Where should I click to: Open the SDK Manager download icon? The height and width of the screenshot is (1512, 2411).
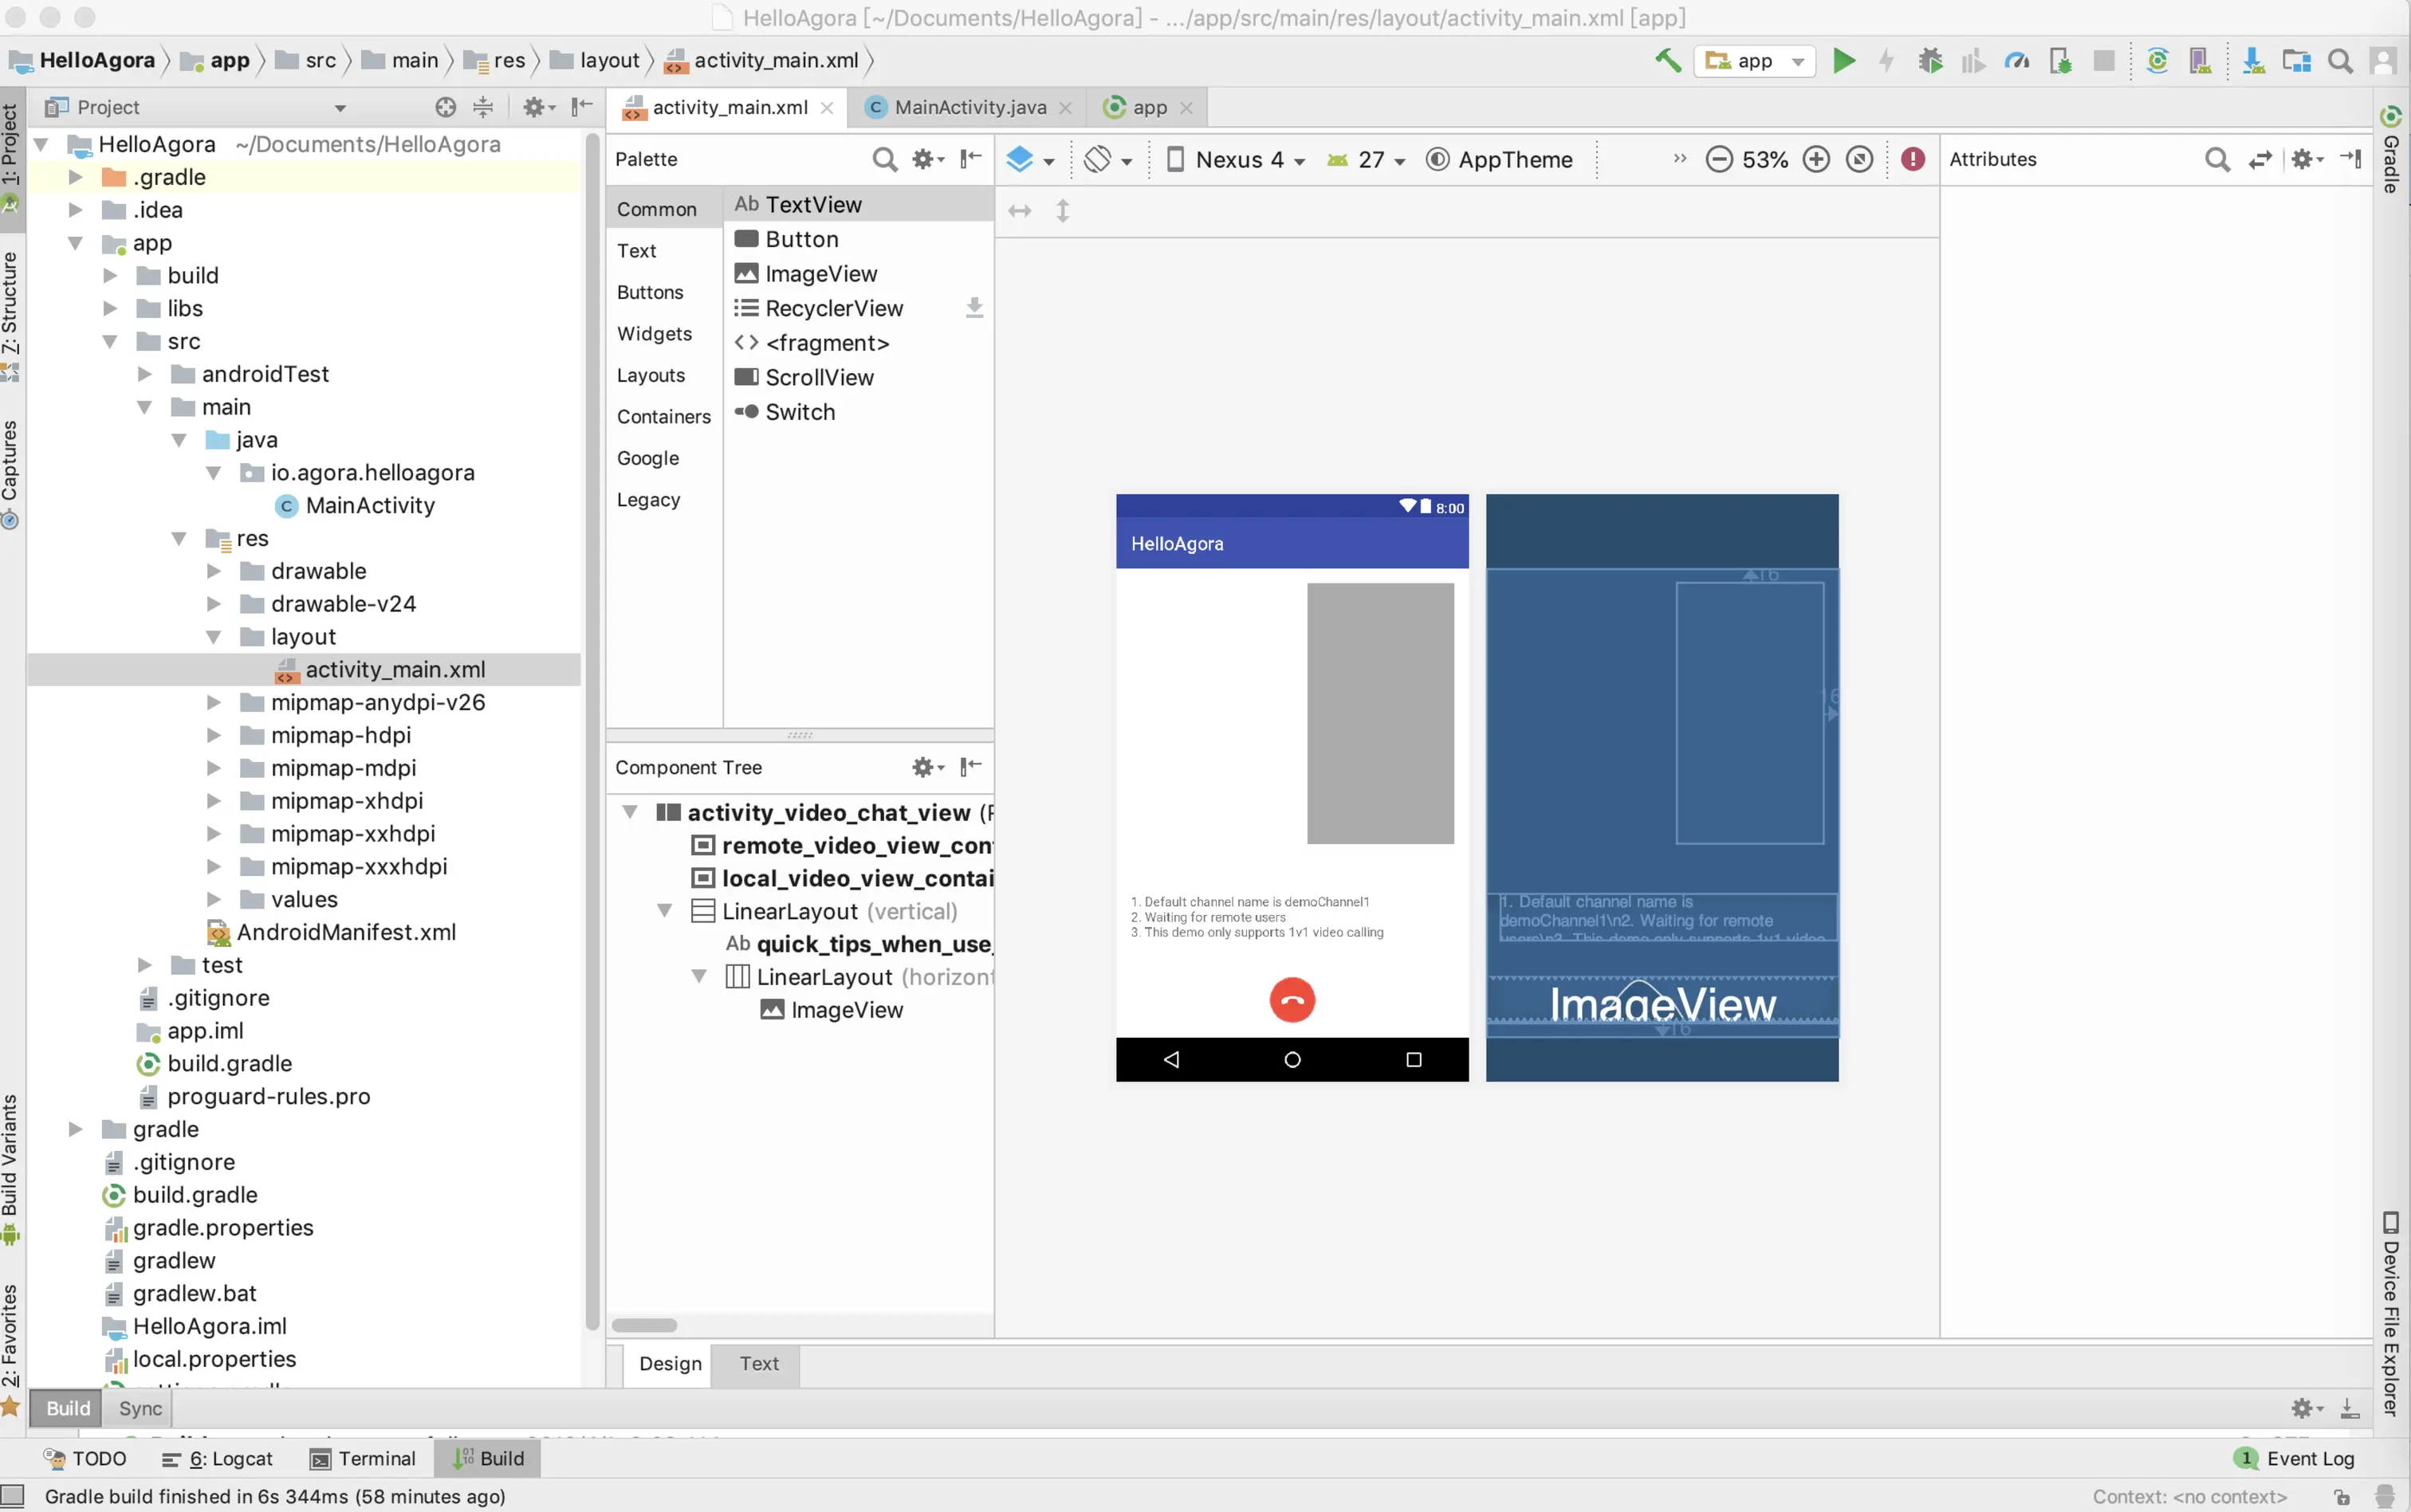[2253, 60]
